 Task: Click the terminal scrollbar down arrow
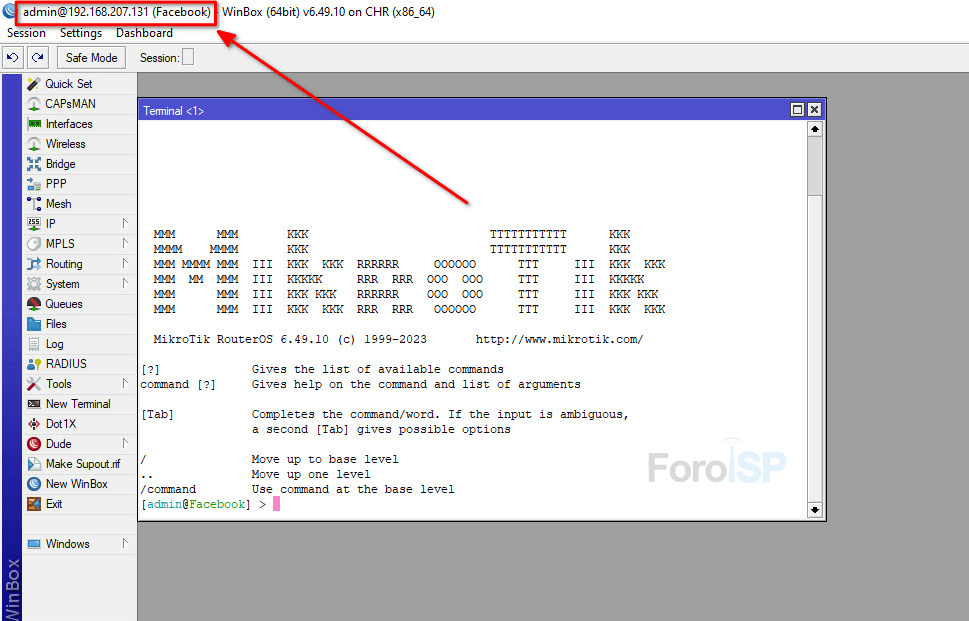pos(815,510)
